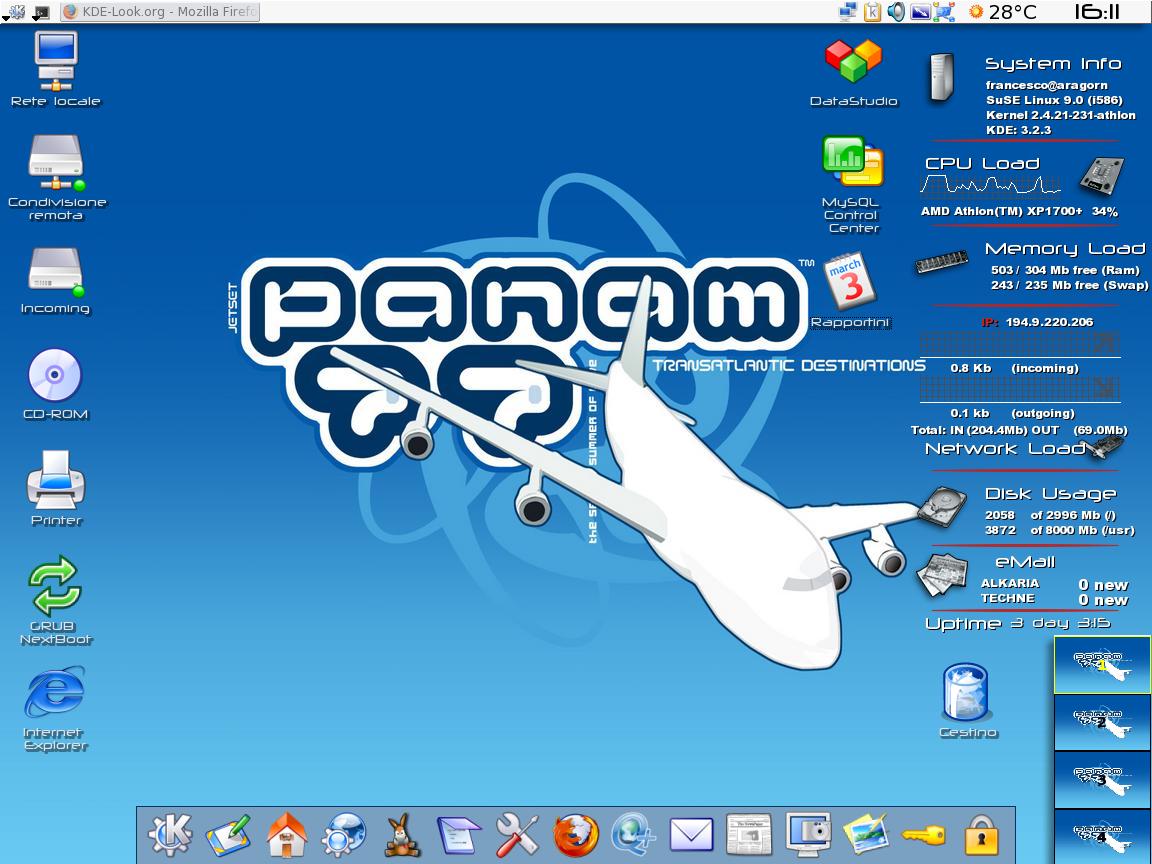Click the 2058 of 2996 Mb (/) line
Viewport: 1152px width, 864px height.
pyautogui.click(x=1050, y=515)
